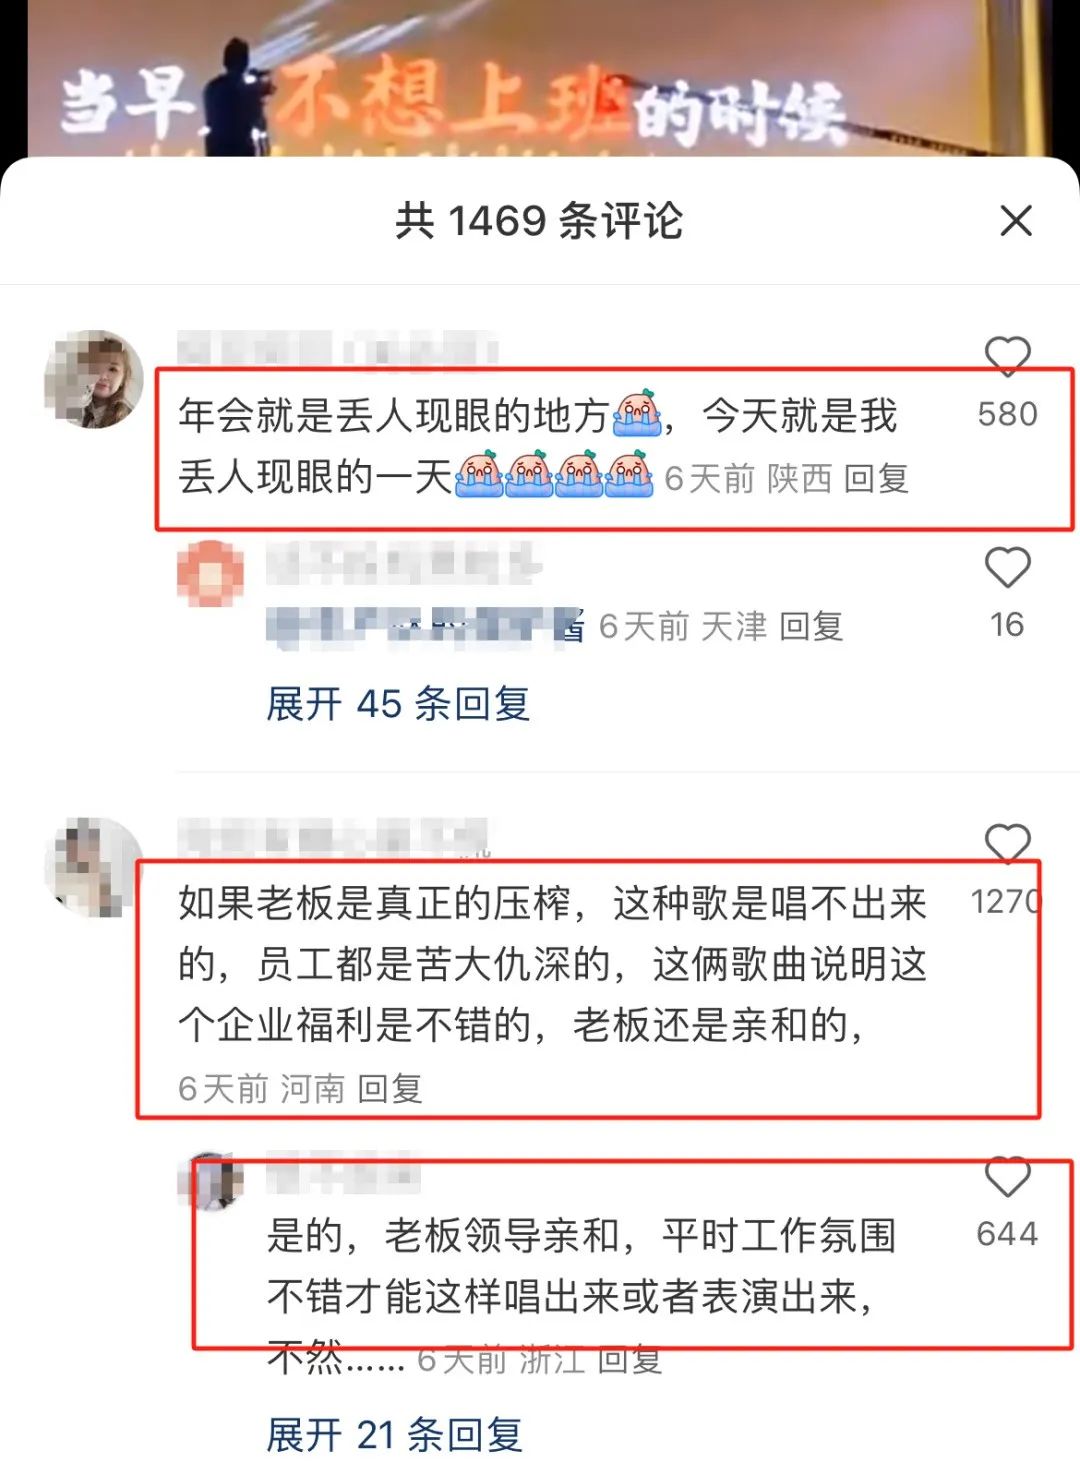Reply to the Zhejiang comment
Image resolution: width=1080 pixels, height=1475 pixels.
pyautogui.click(x=630, y=1359)
